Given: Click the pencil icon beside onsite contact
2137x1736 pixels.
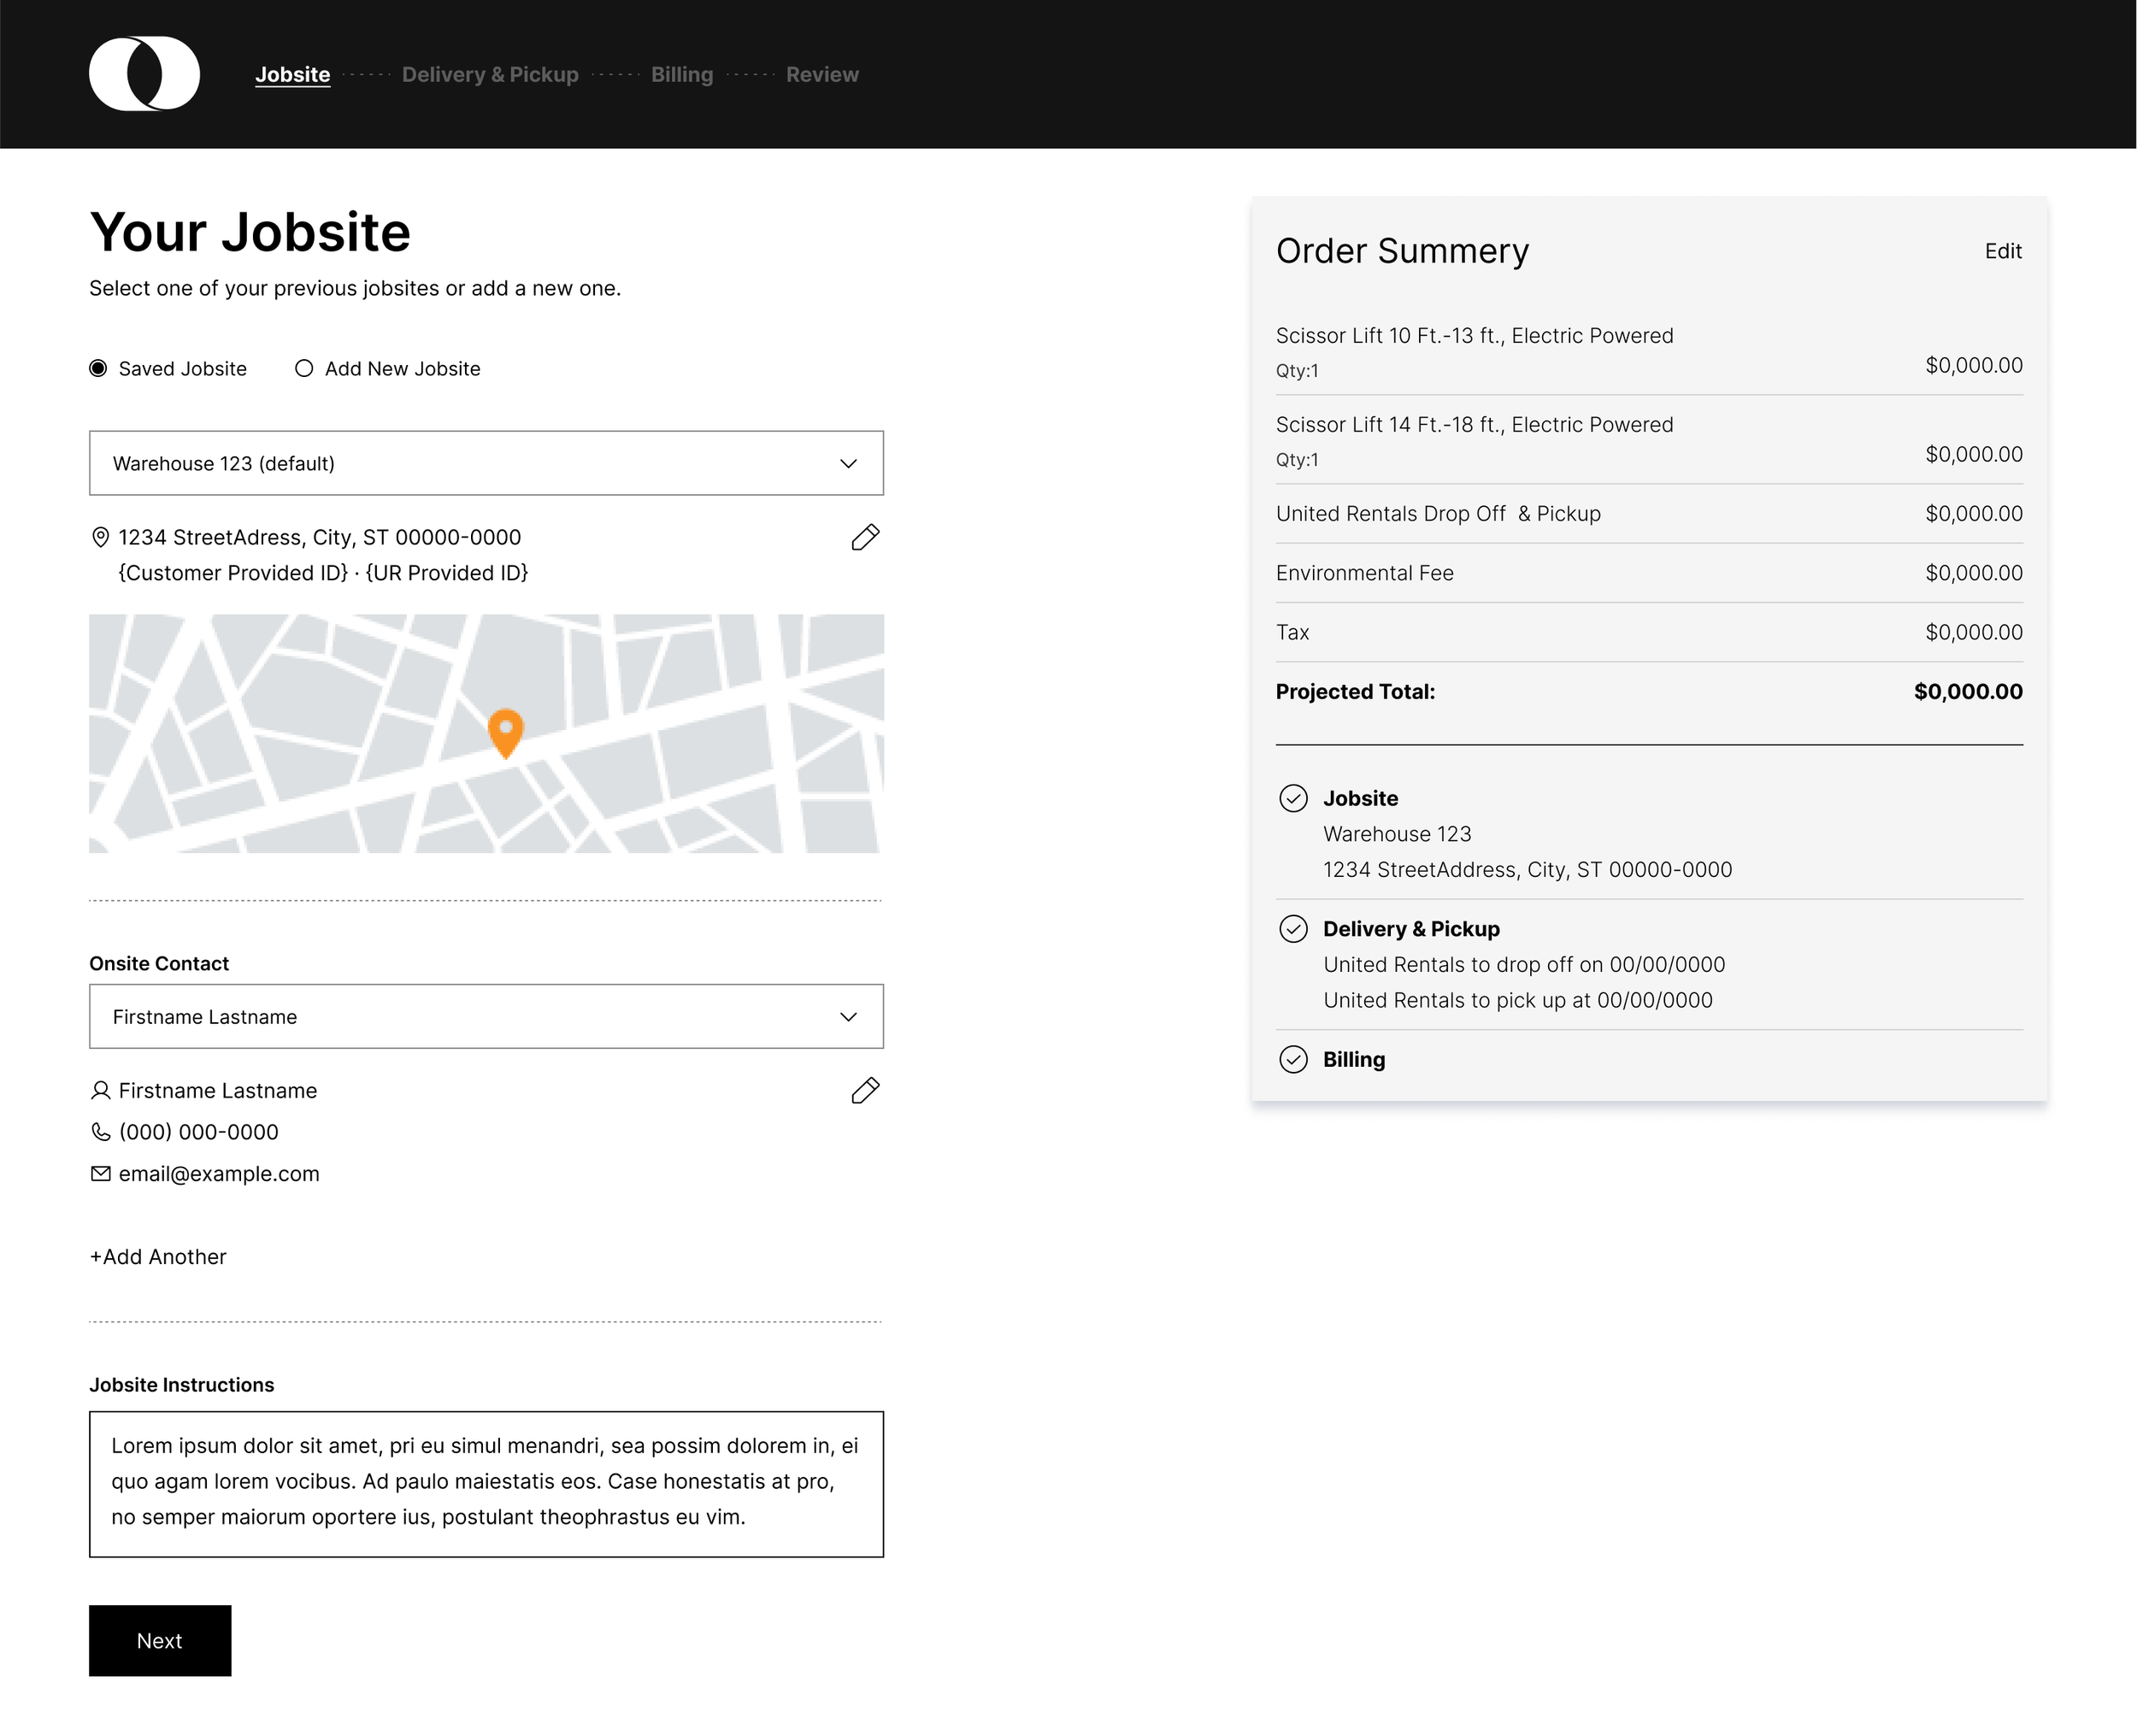Looking at the screenshot, I should point(865,1091).
